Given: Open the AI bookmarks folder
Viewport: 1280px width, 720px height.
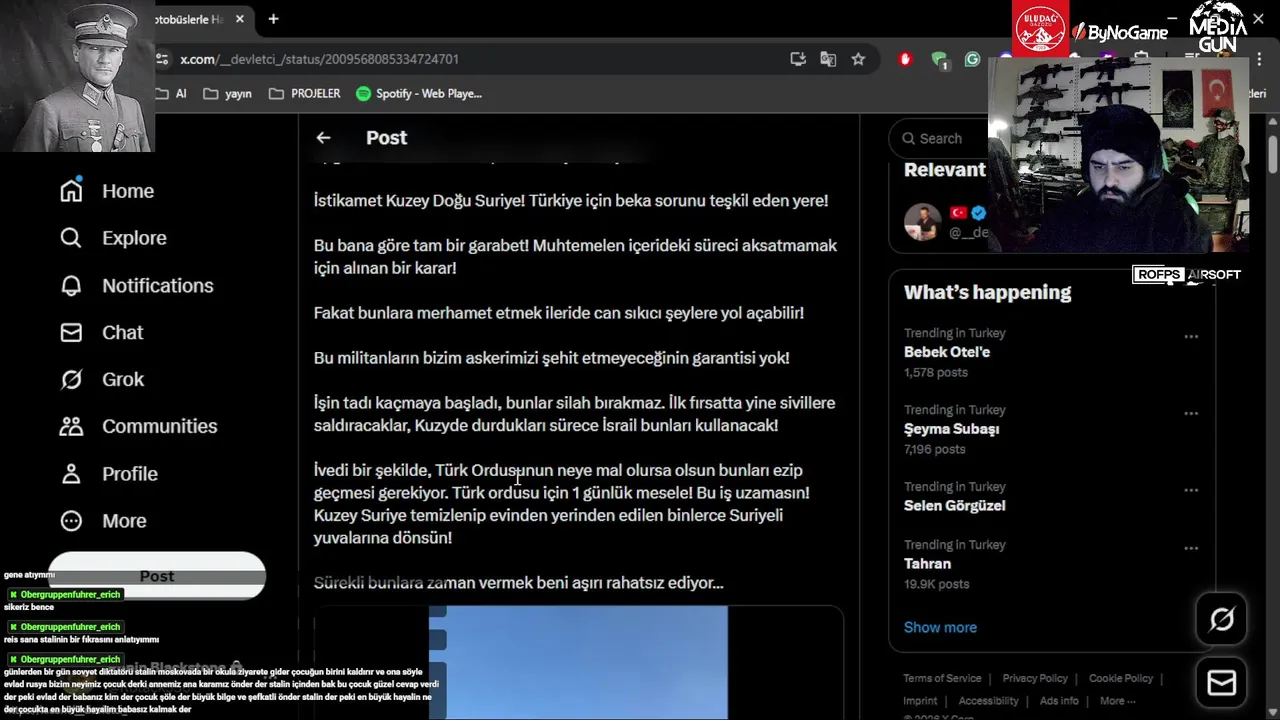Looking at the screenshot, I should pyautogui.click(x=173, y=93).
